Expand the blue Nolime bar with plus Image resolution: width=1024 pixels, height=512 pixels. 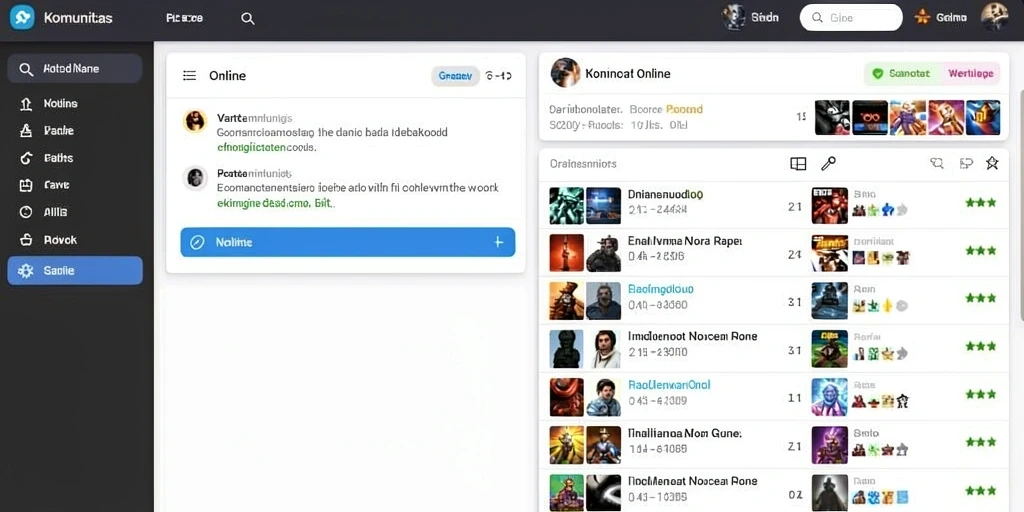pos(347,242)
